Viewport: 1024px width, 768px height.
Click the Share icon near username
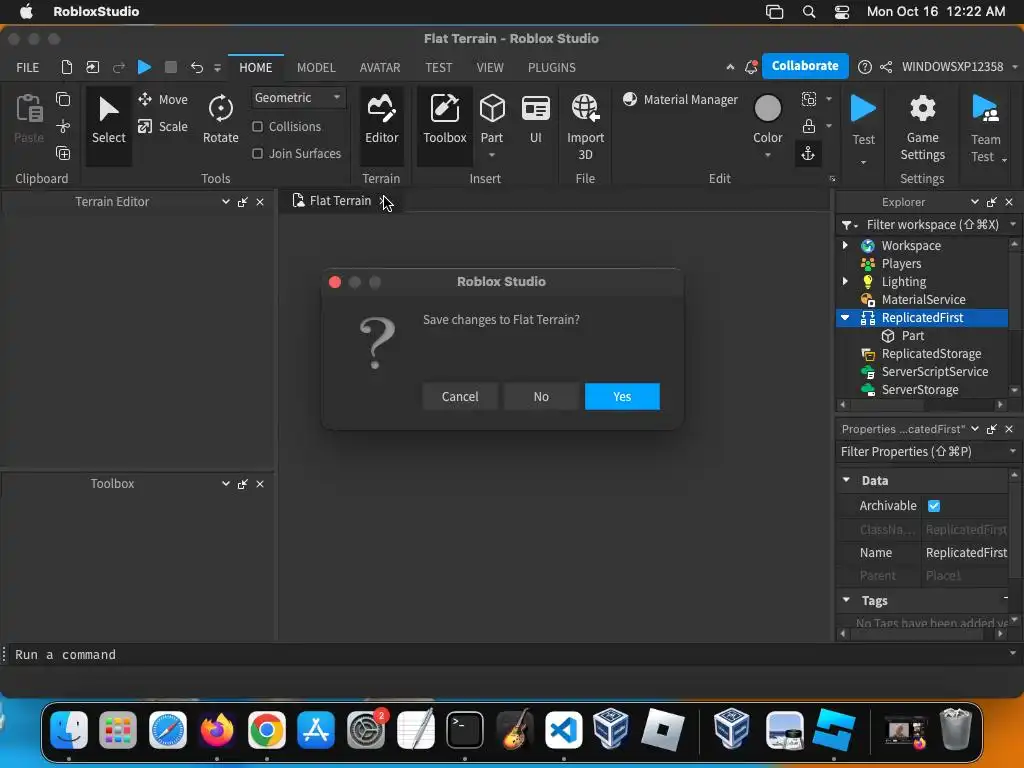[886, 67]
